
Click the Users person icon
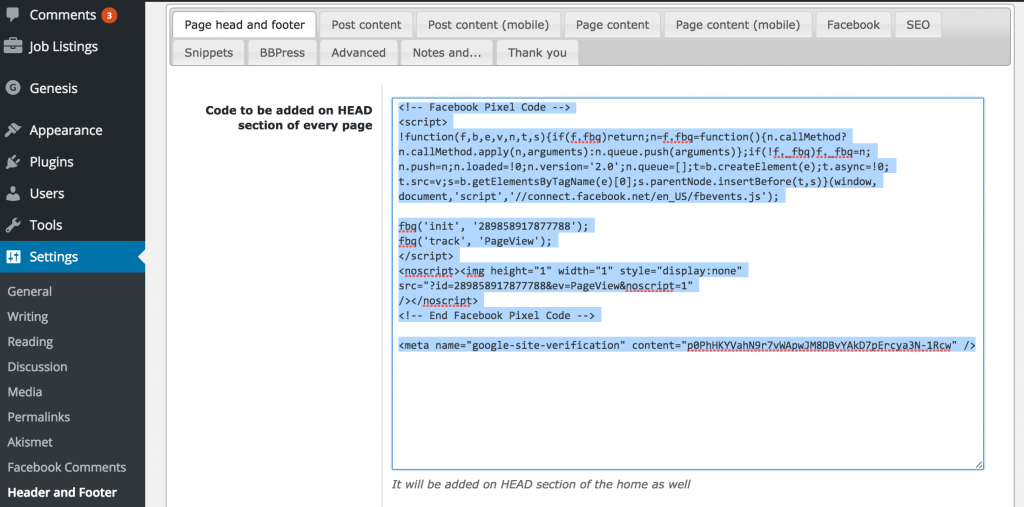[12, 193]
